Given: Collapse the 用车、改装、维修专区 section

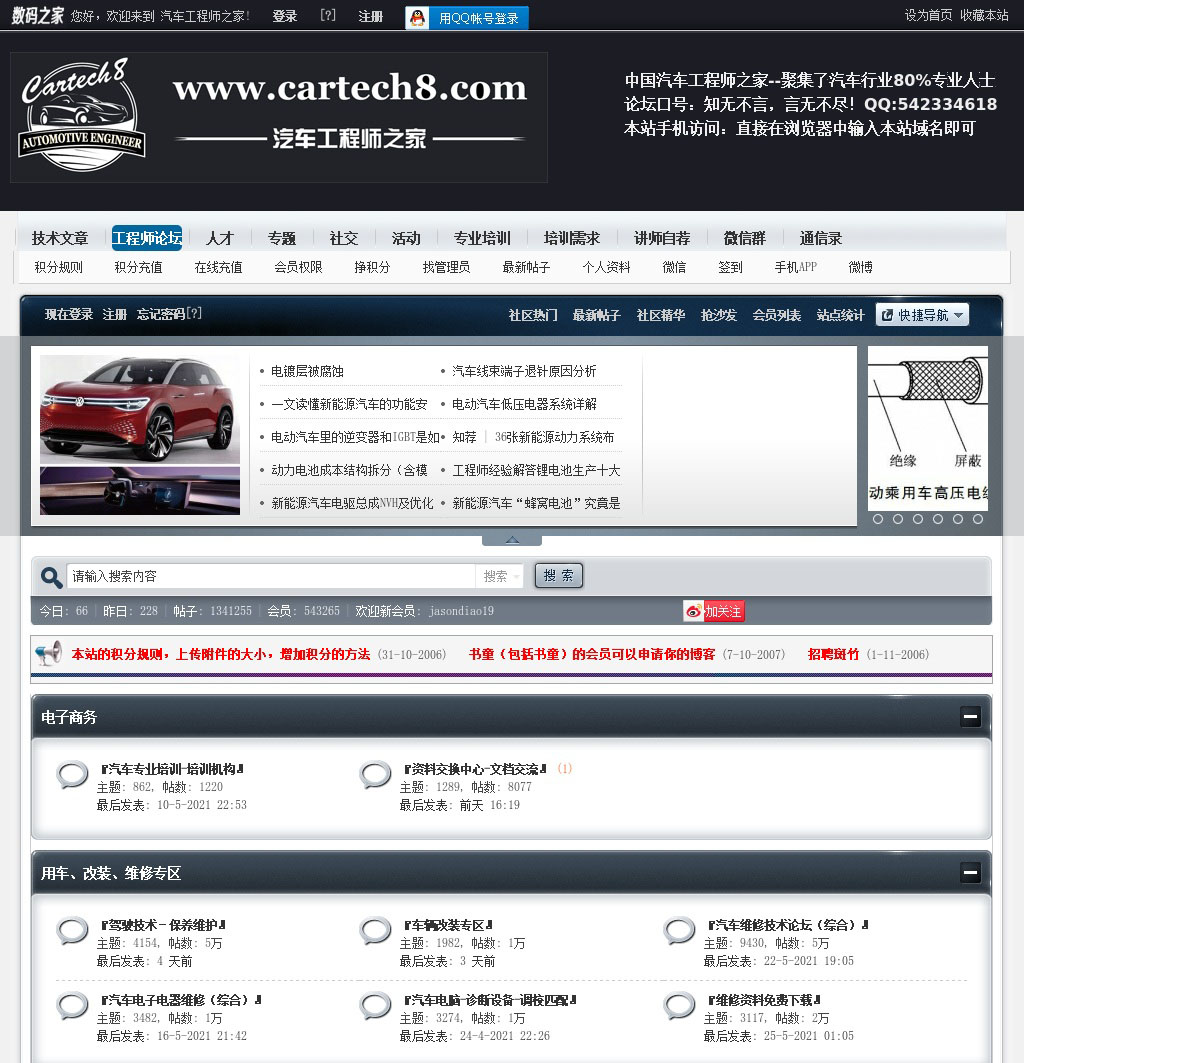Looking at the screenshot, I should pos(970,872).
